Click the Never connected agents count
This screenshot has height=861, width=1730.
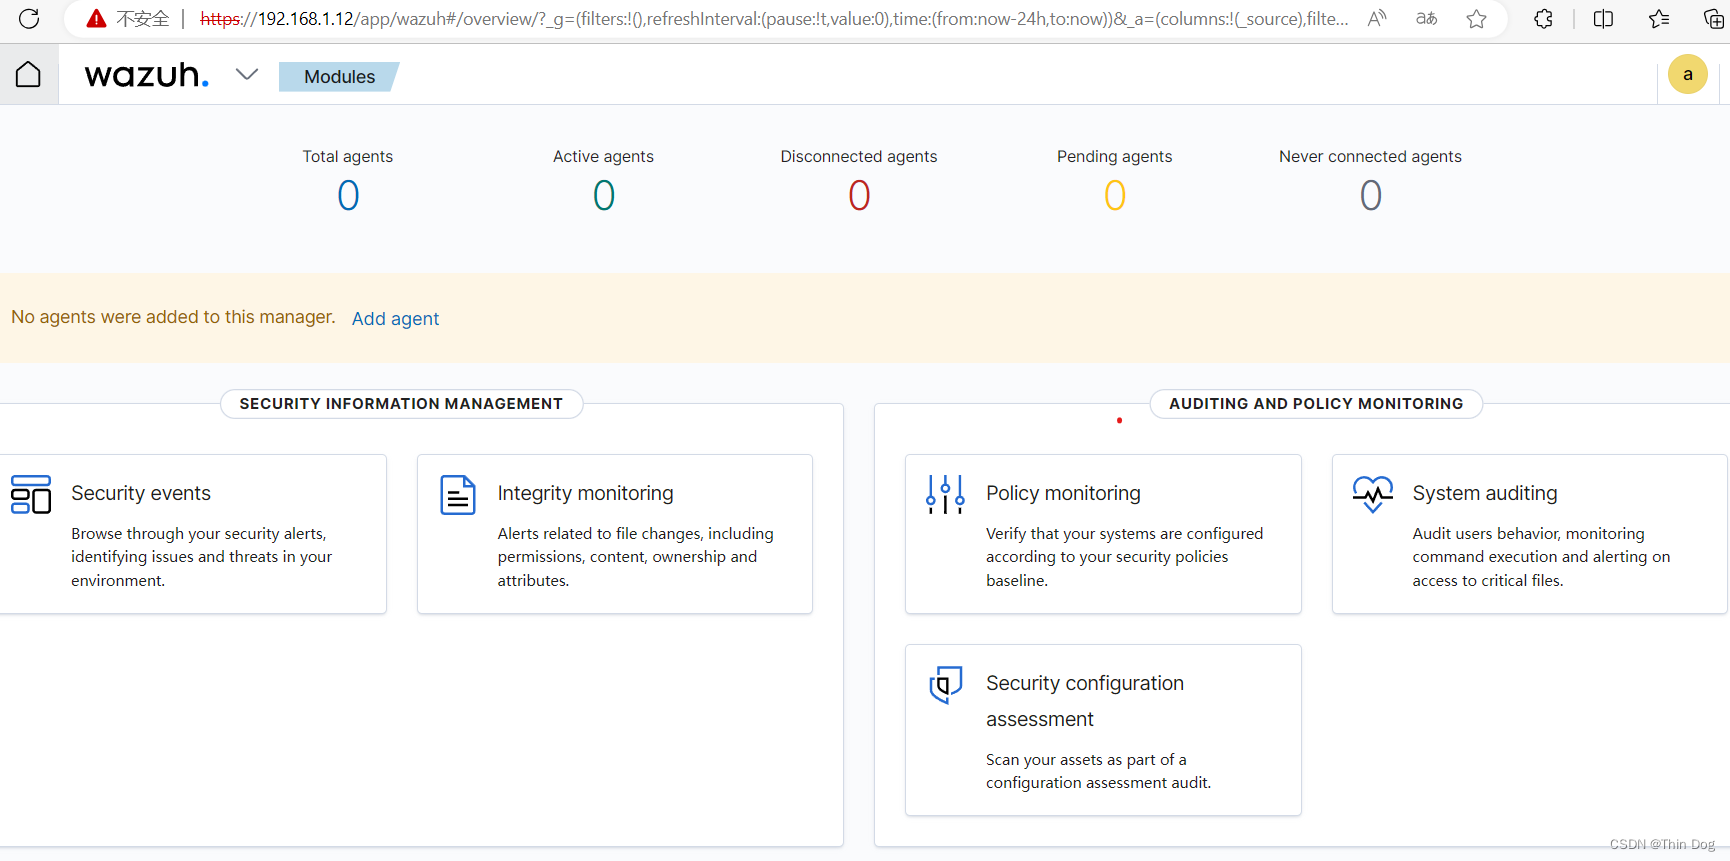point(1371,195)
